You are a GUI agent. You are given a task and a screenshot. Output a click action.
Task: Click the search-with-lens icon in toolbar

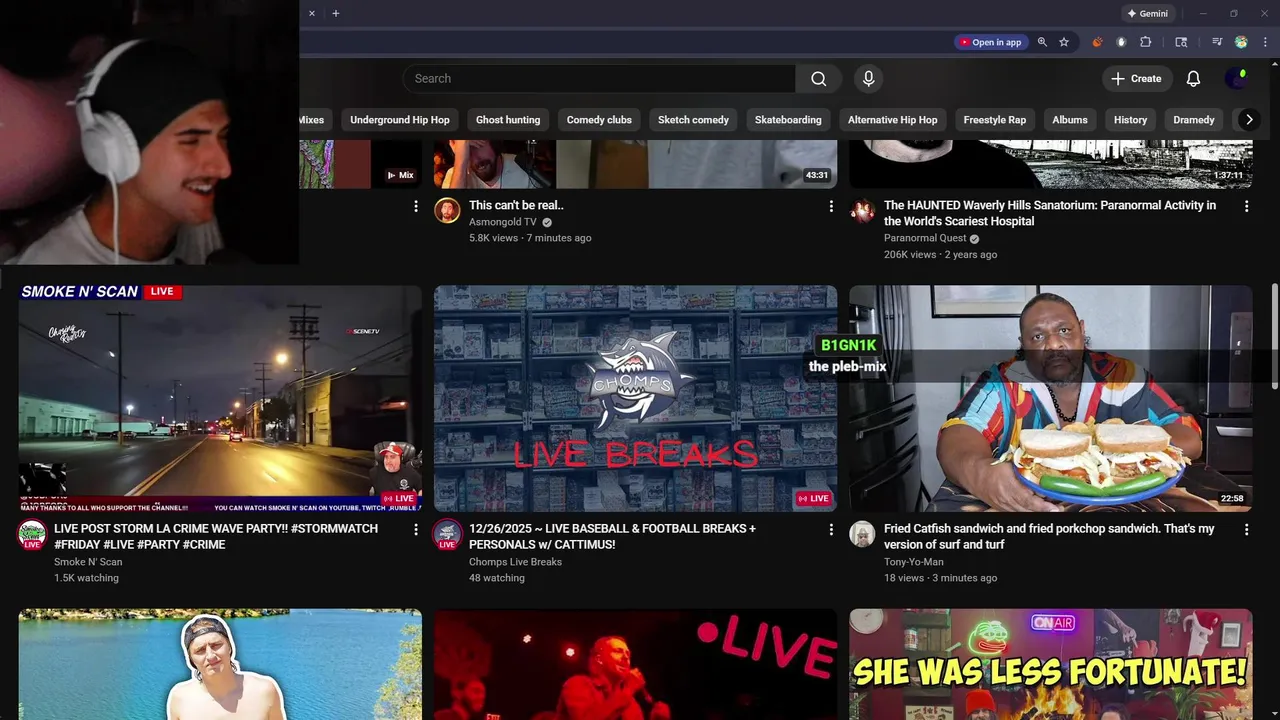pyautogui.click(x=1181, y=42)
